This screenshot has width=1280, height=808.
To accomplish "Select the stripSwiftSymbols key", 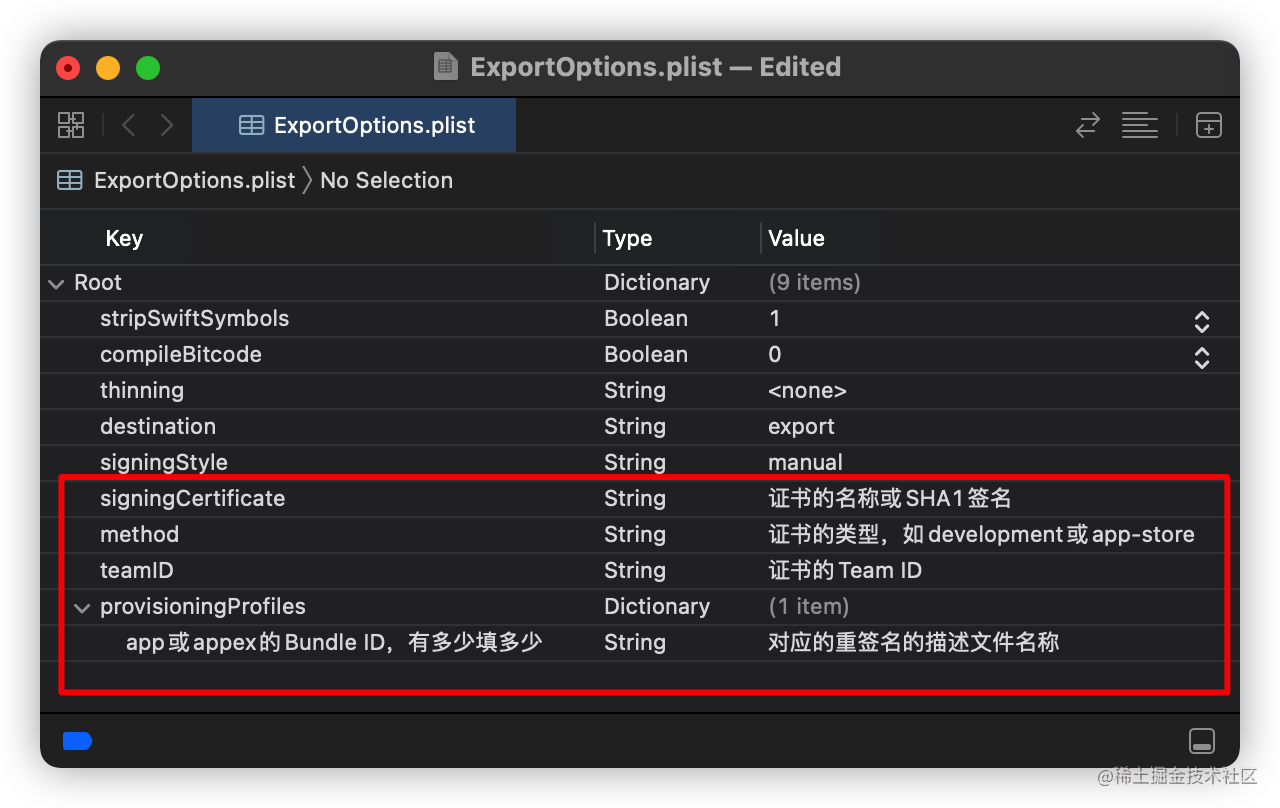I will click(194, 318).
